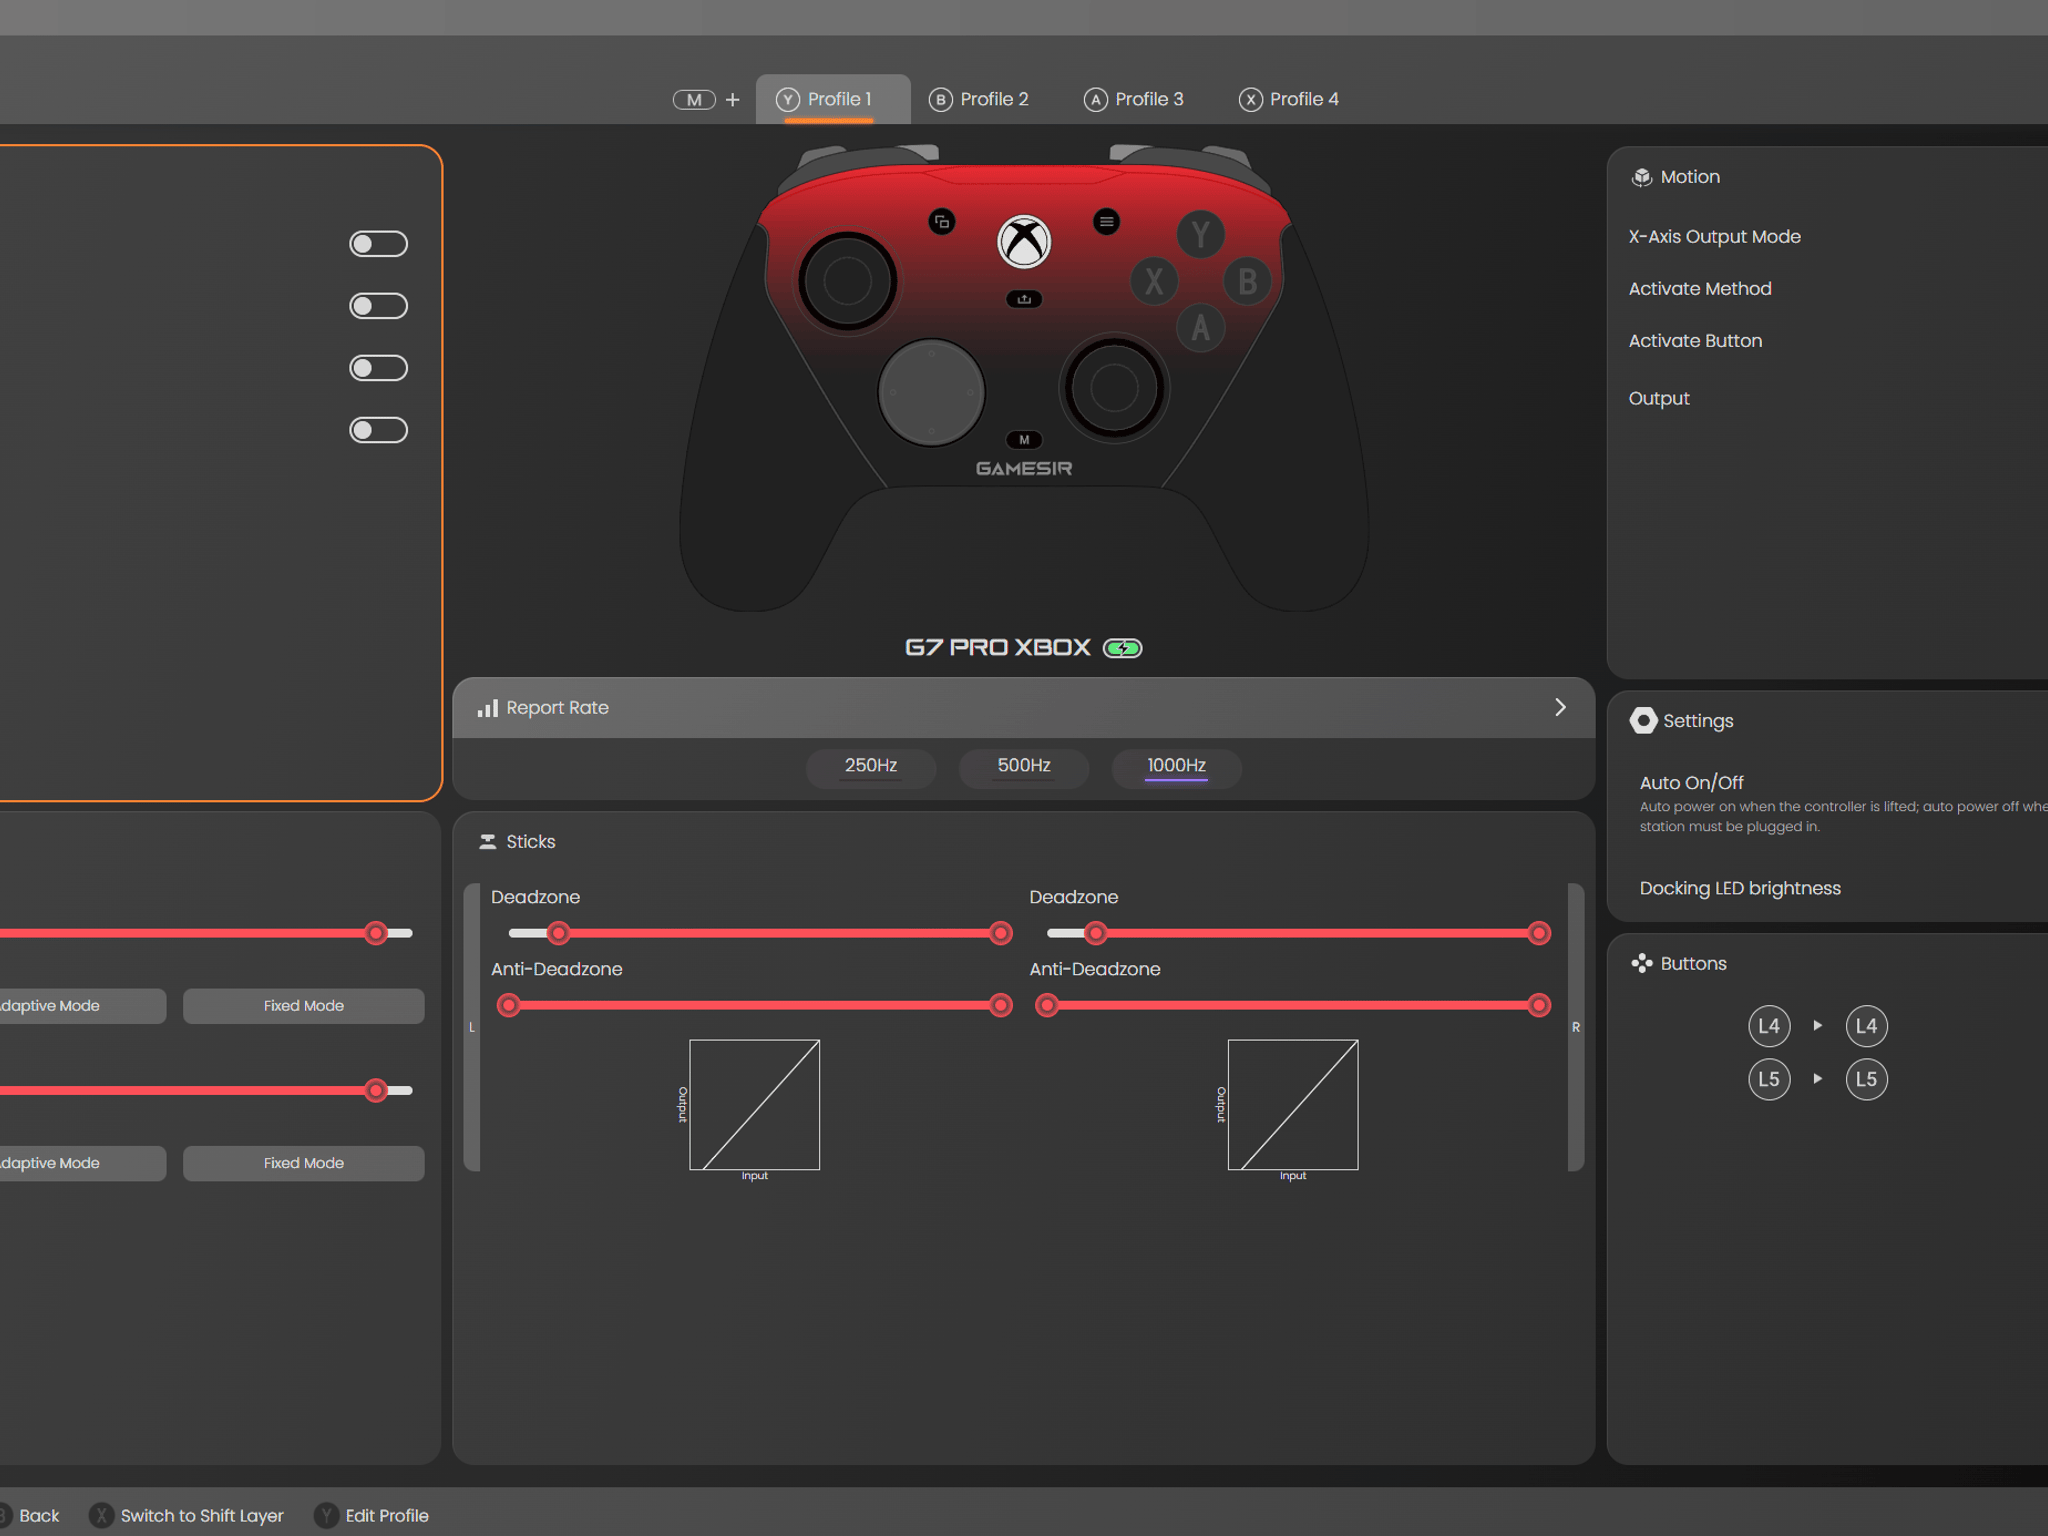Click the X face button on controller
This screenshot has width=2048, height=1536.
click(x=1154, y=281)
